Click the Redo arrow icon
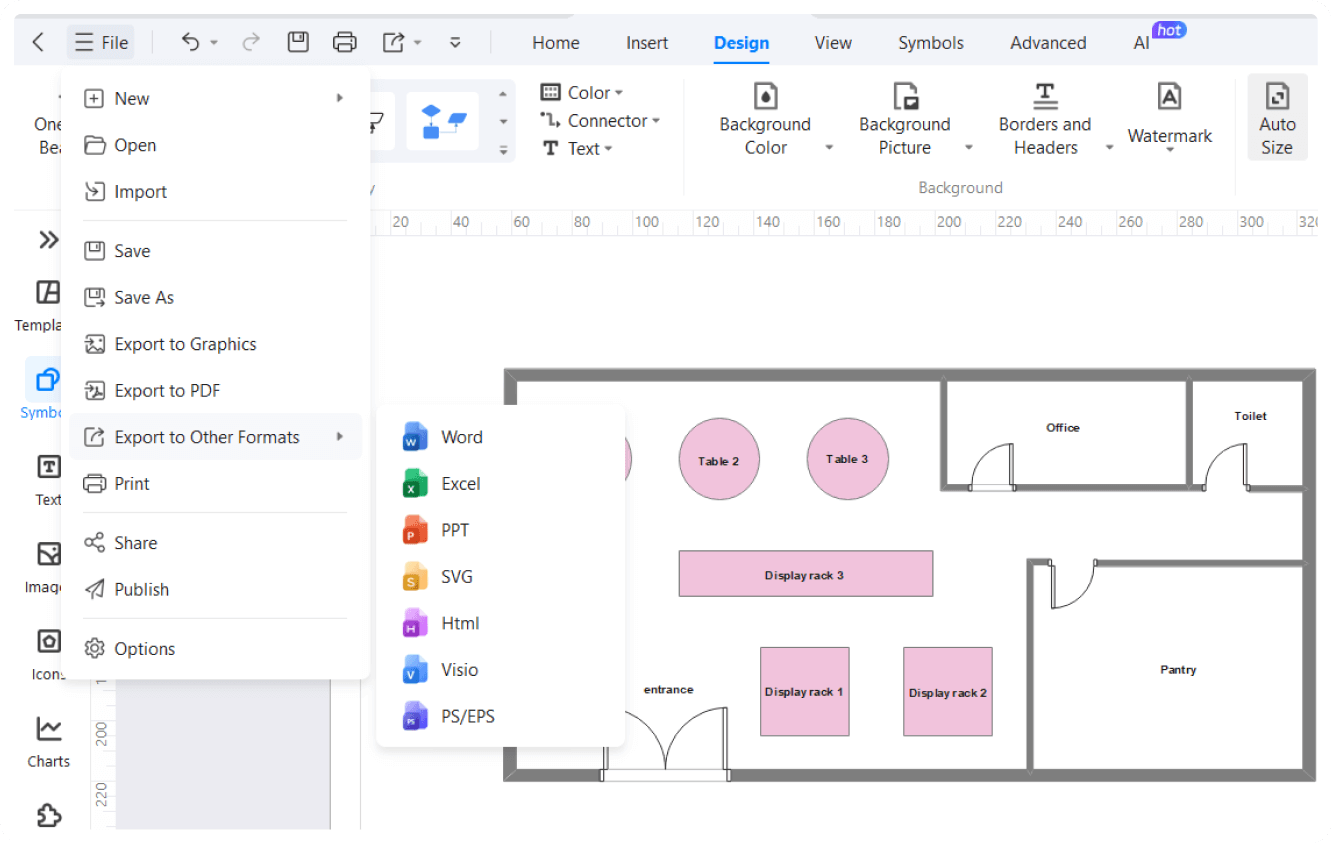The width and height of the screenshot is (1332, 844). click(x=251, y=42)
